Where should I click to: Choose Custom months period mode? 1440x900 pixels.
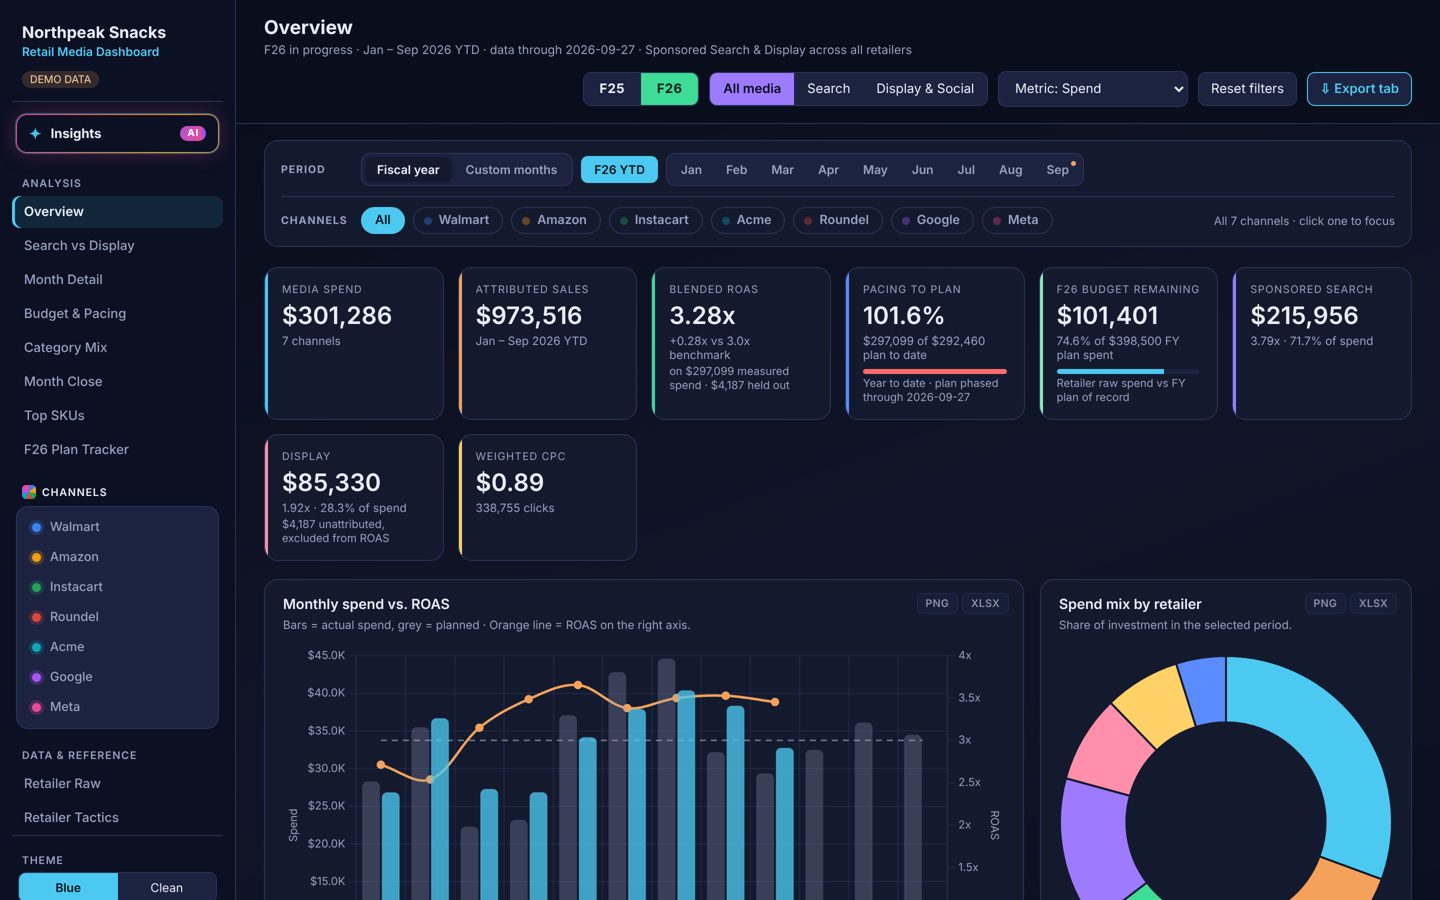click(x=511, y=170)
